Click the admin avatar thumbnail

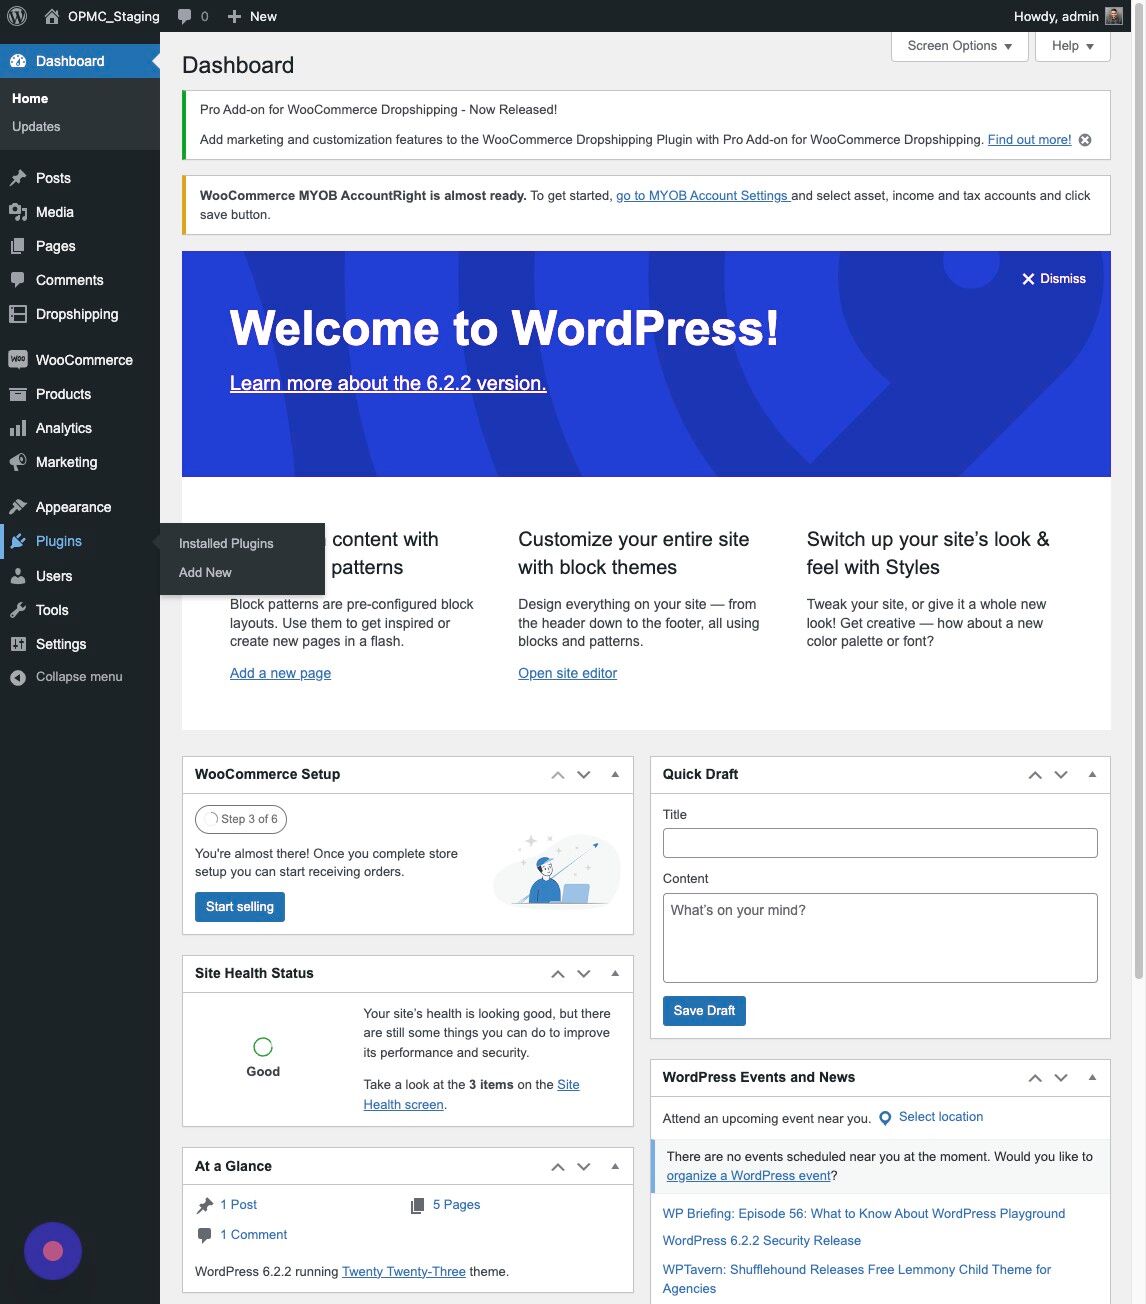pos(1114,16)
